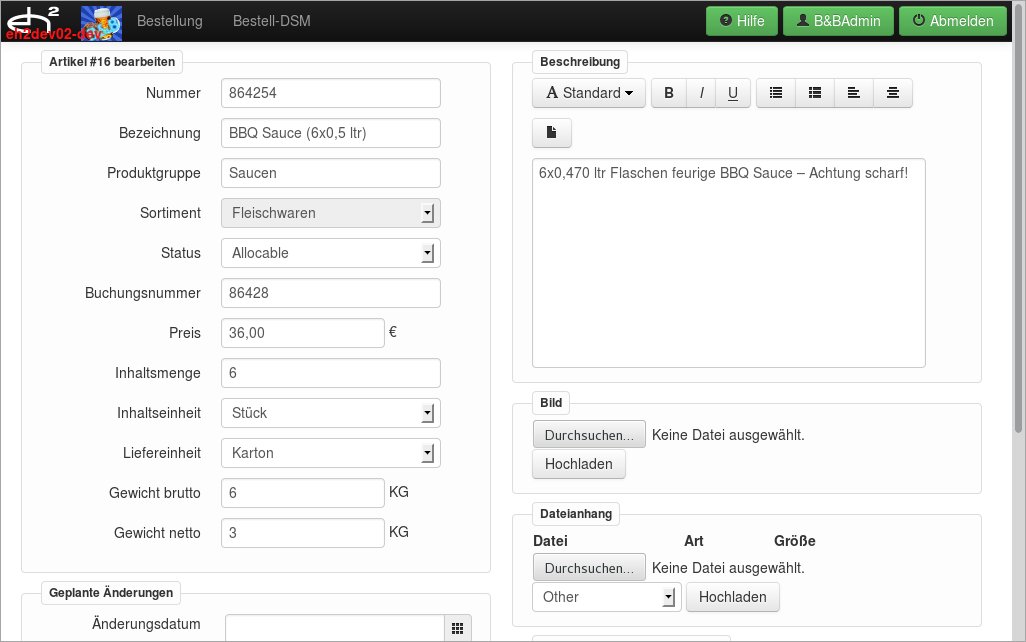The width and height of the screenshot is (1026, 642).
Task: Expand the Inhaltseinheit dropdown showing Stück
Action: [x=330, y=413]
